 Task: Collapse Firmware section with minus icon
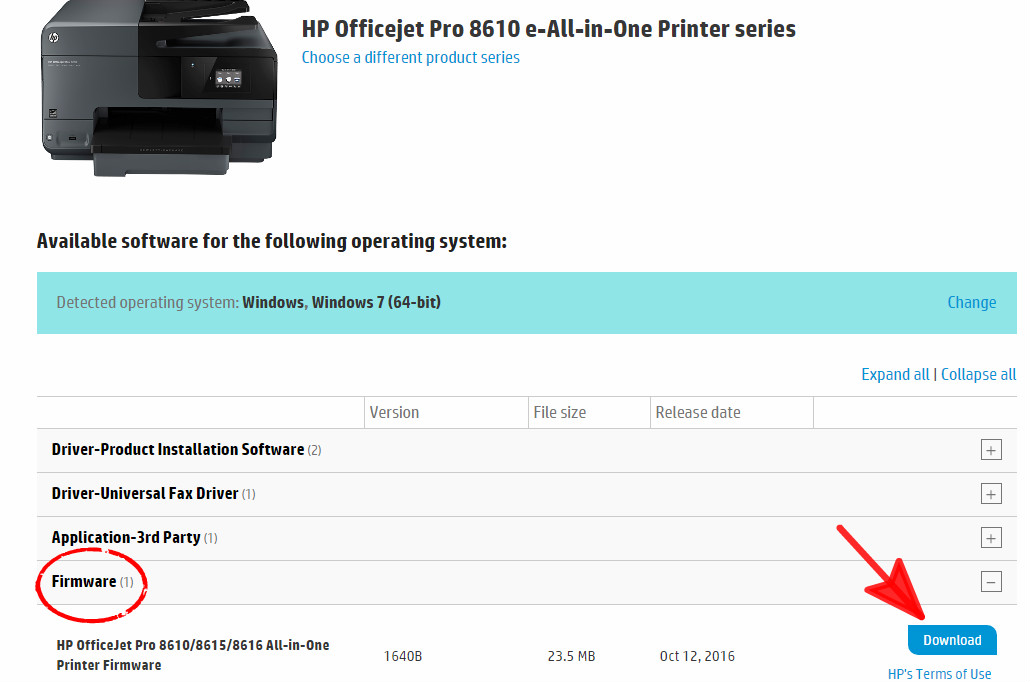tap(991, 581)
